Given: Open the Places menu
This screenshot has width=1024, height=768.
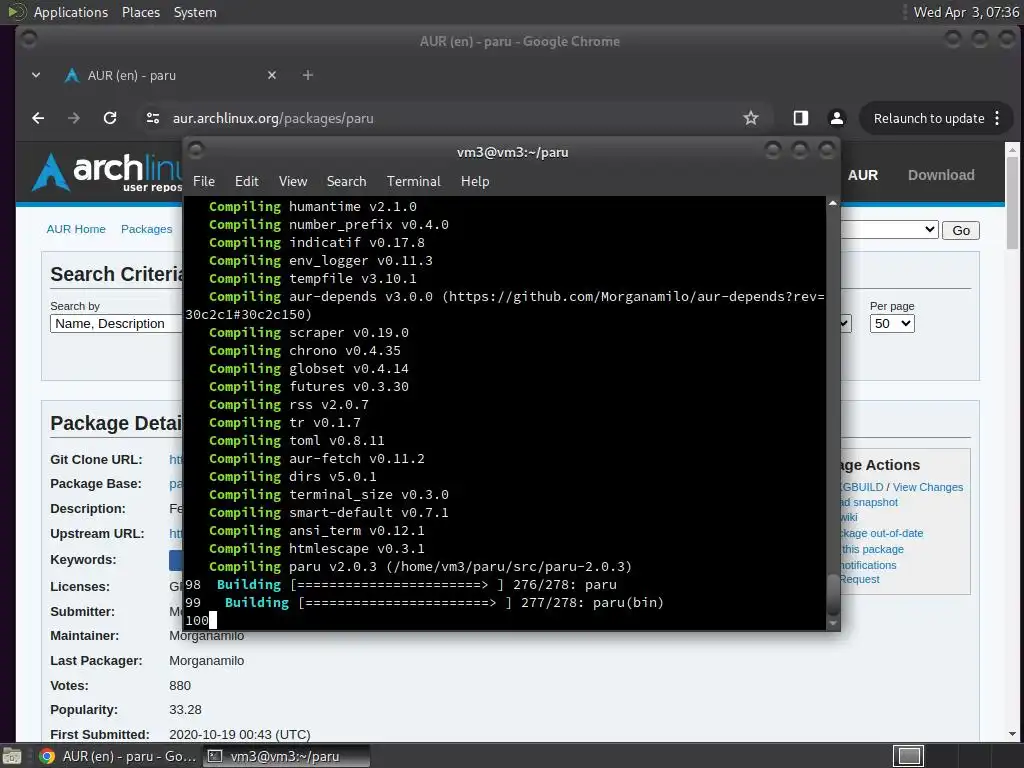Looking at the screenshot, I should 141,12.
